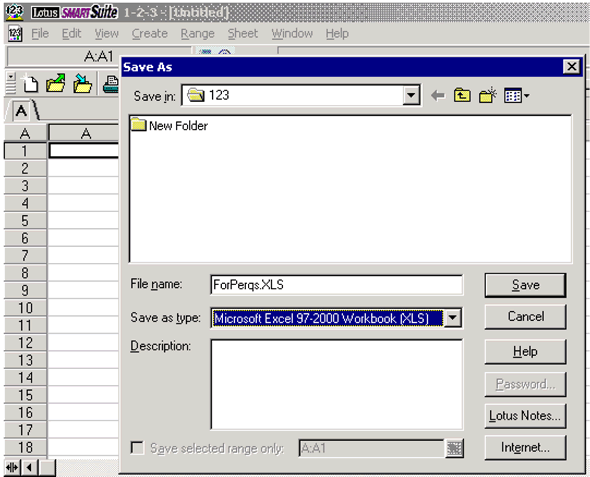This screenshot has height=477, width=590.
Task: Close the Save As dialog
Action: pyautogui.click(x=571, y=67)
